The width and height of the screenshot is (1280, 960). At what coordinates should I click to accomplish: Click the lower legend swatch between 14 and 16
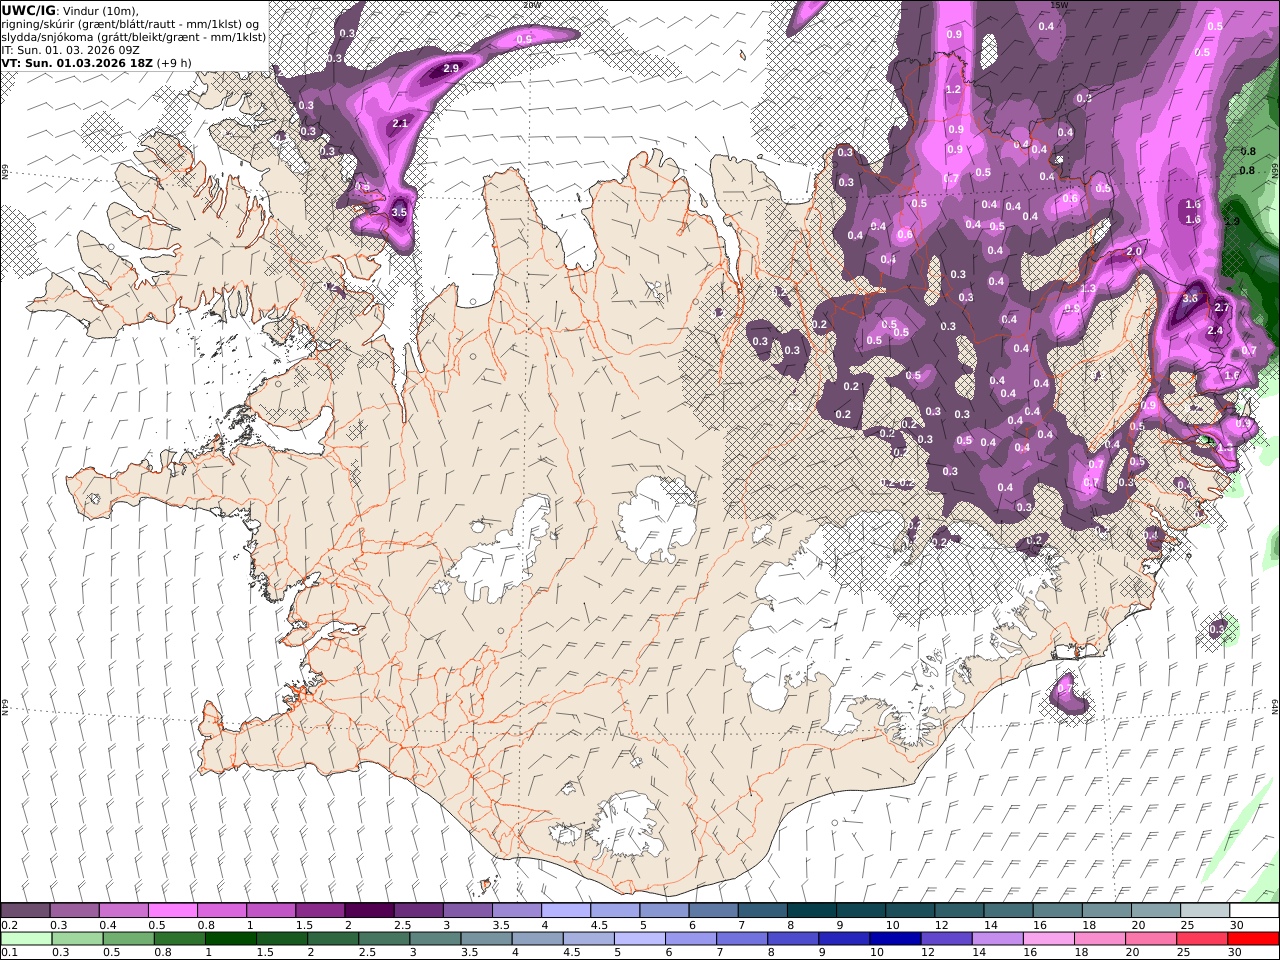coord(997,939)
